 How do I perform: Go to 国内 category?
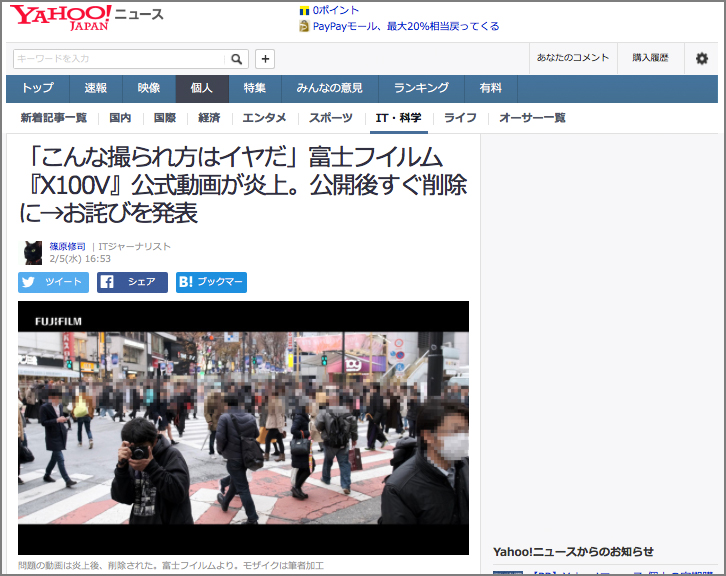120,118
